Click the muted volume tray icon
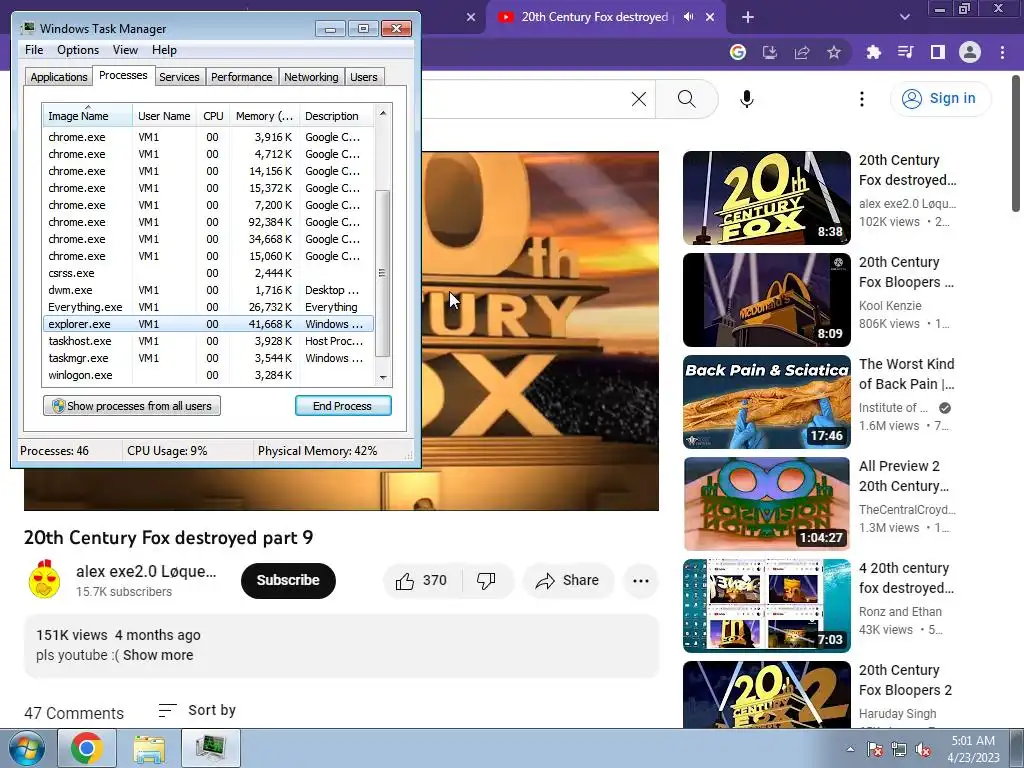This screenshot has height=768, width=1024. (x=923, y=749)
